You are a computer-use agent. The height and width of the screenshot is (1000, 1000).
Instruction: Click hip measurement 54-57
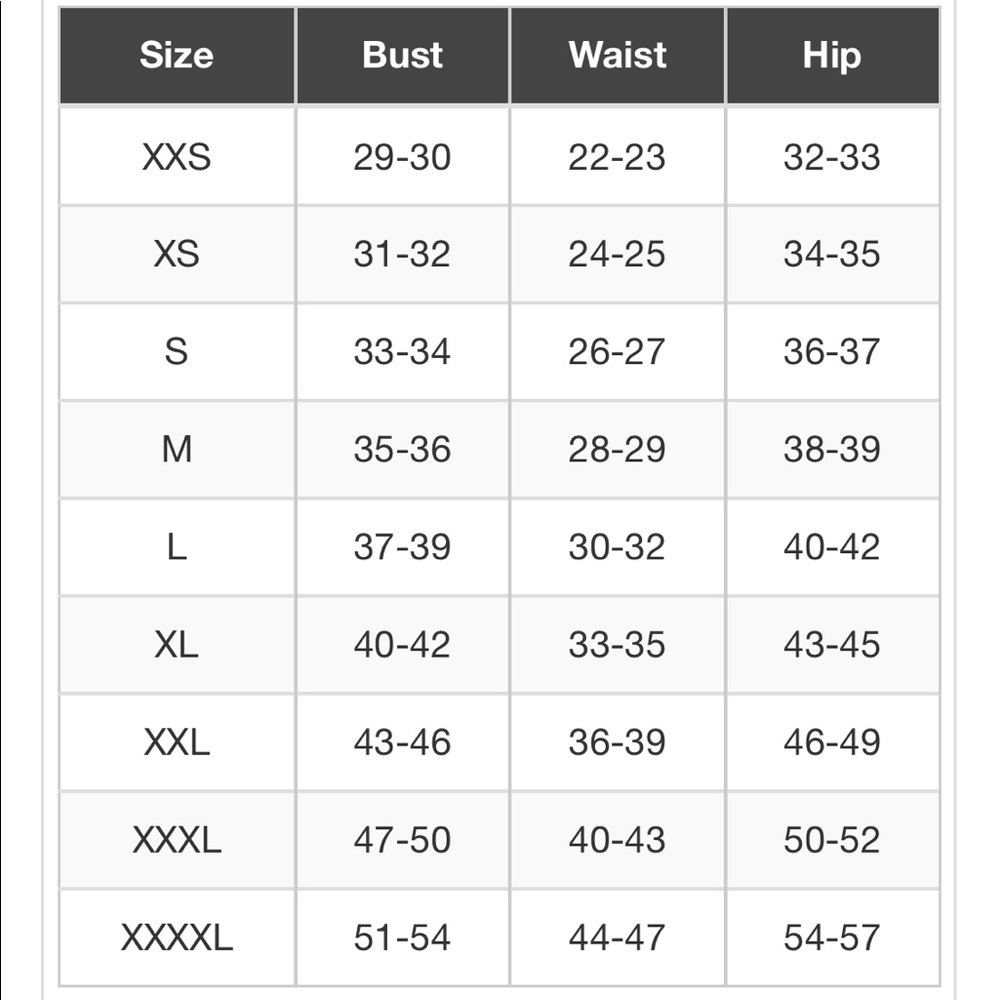coord(832,938)
